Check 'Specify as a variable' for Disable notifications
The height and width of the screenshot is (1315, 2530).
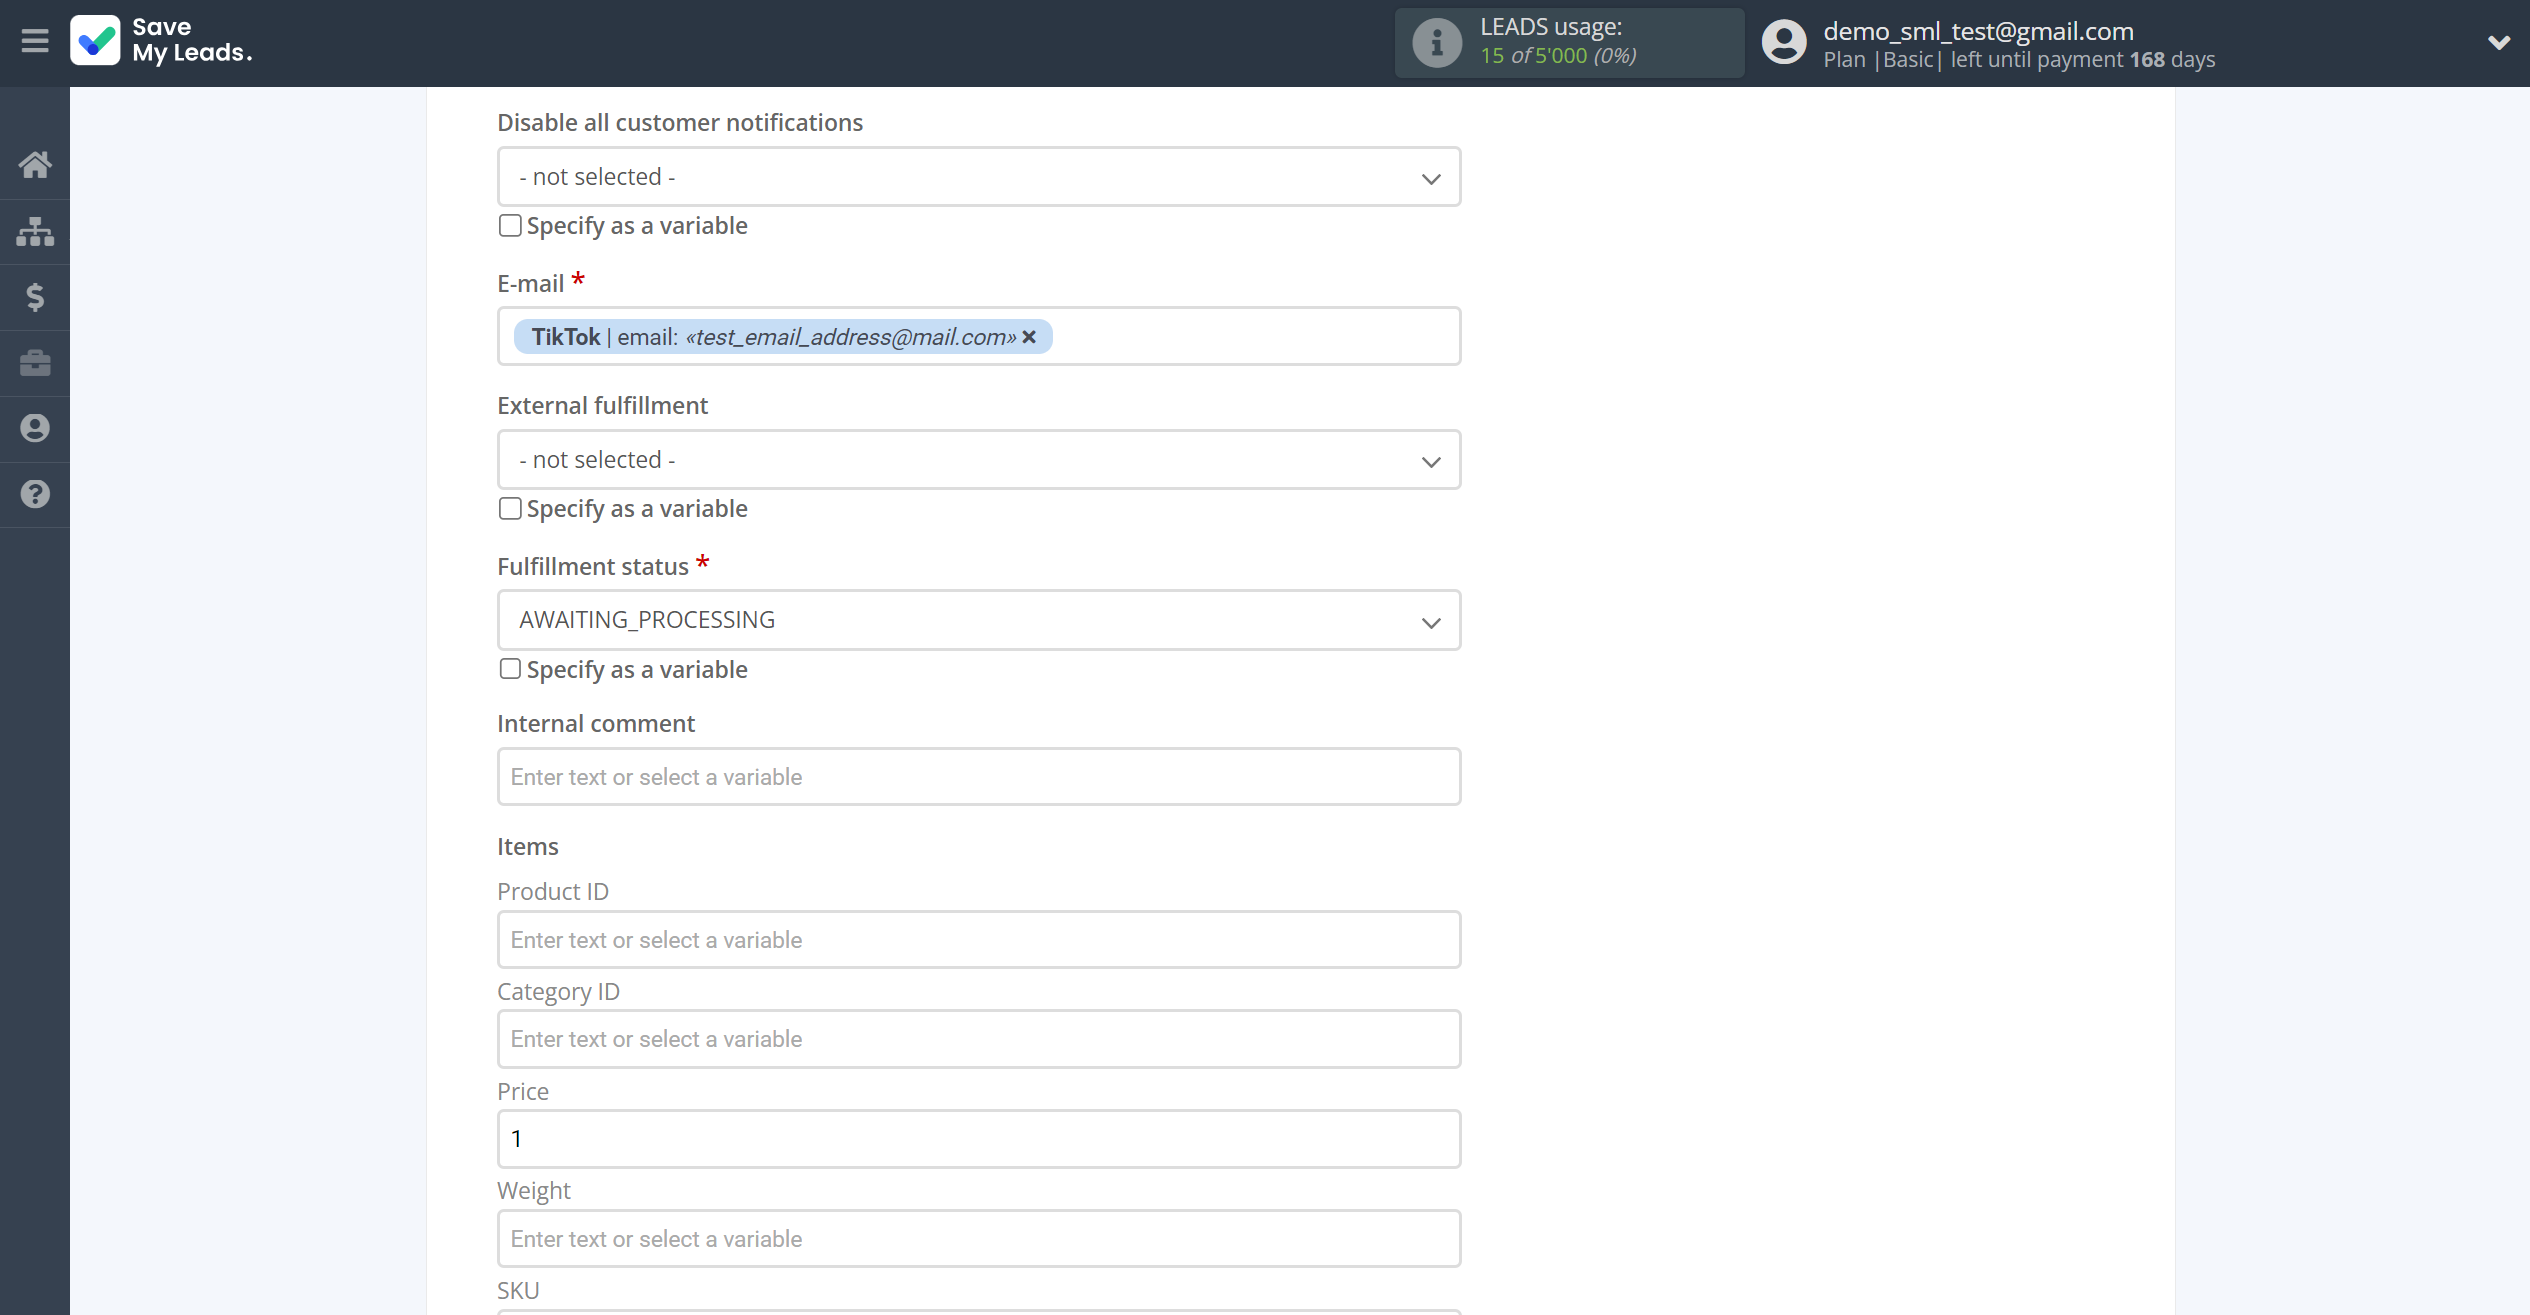(510, 224)
